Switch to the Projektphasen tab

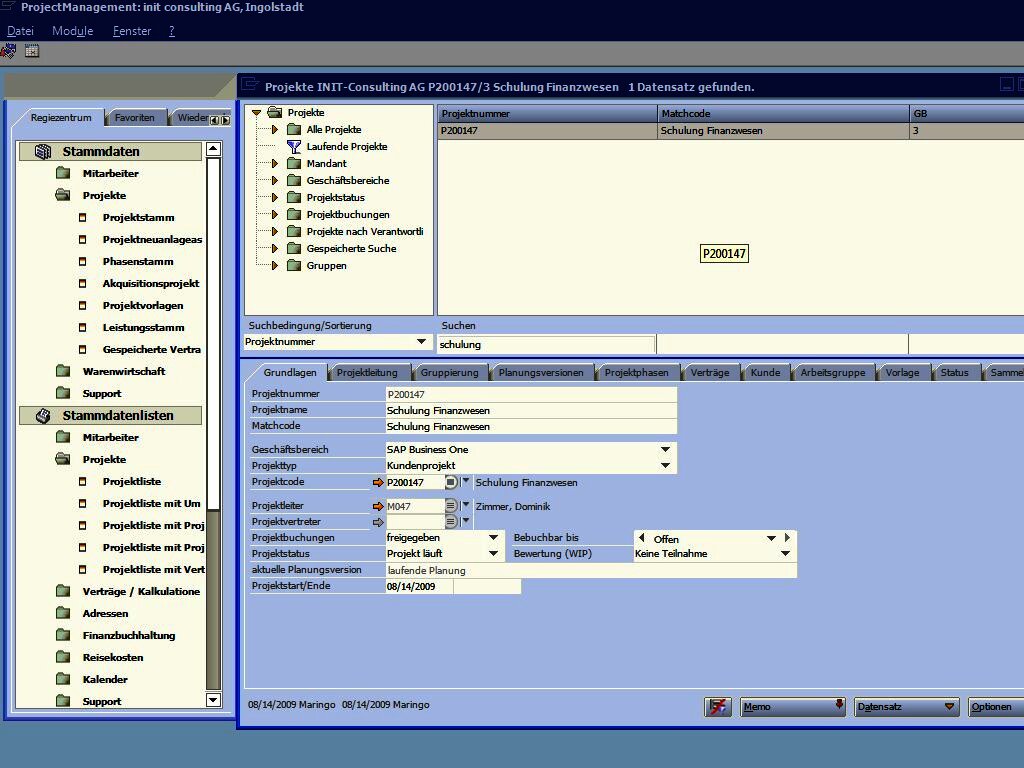[x=636, y=373]
